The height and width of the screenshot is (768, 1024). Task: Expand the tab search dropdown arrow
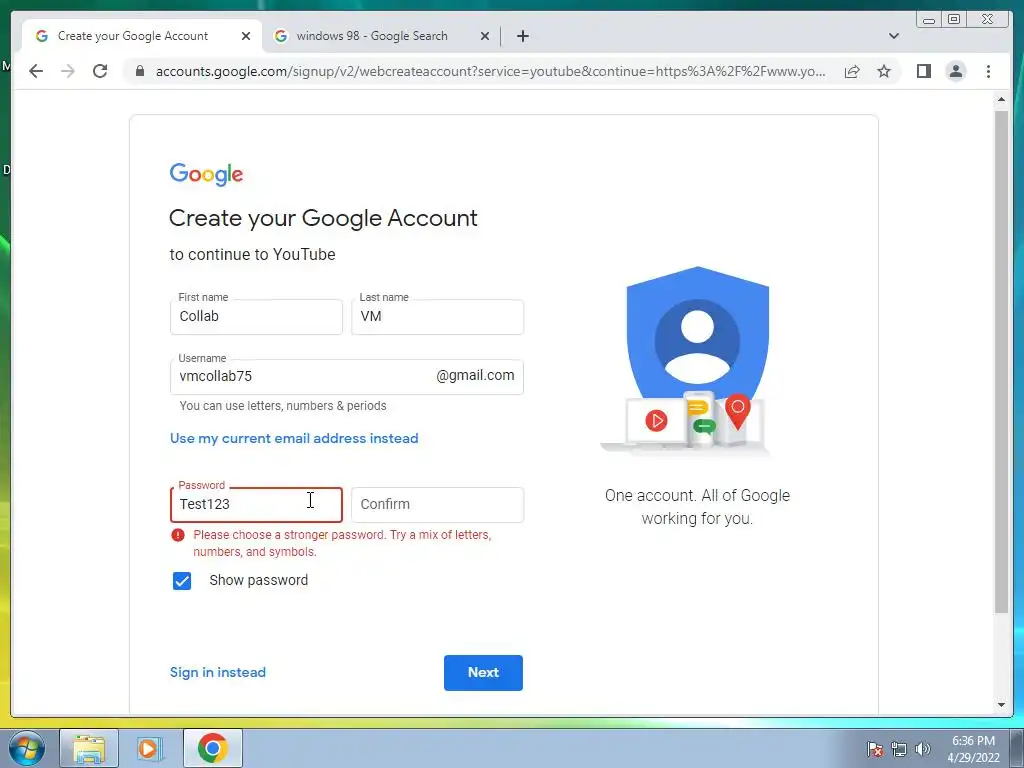(894, 36)
